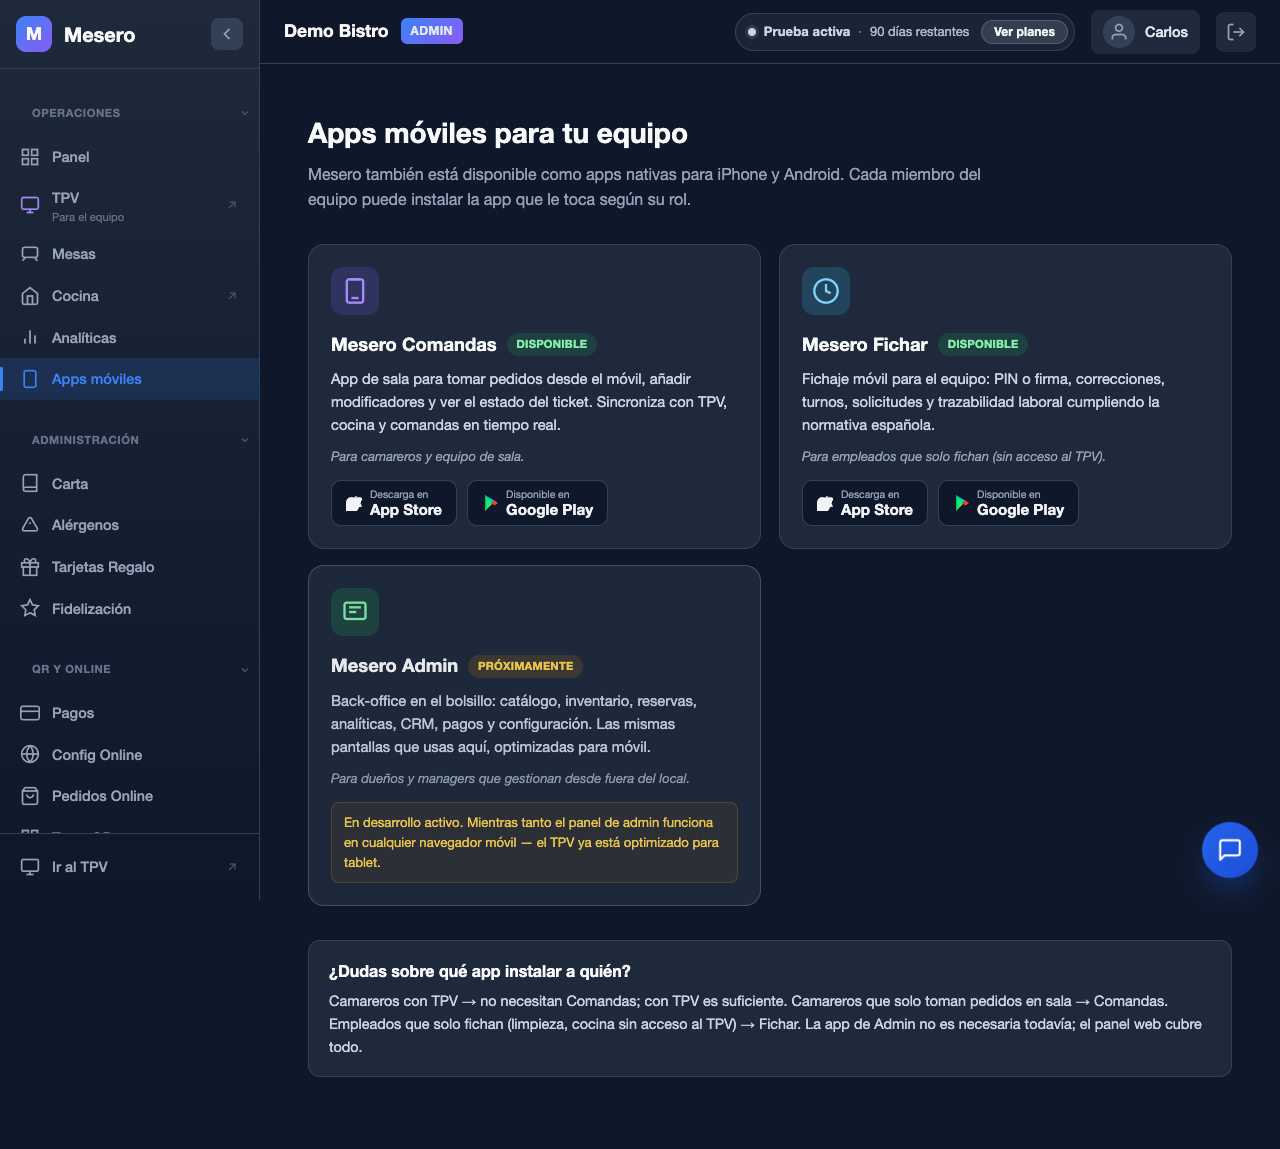Image resolution: width=1280 pixels, height=1149 pixels.
Task: Click the DISPONIBLE badge on Mesero Comandas
Action: (552, 344)
